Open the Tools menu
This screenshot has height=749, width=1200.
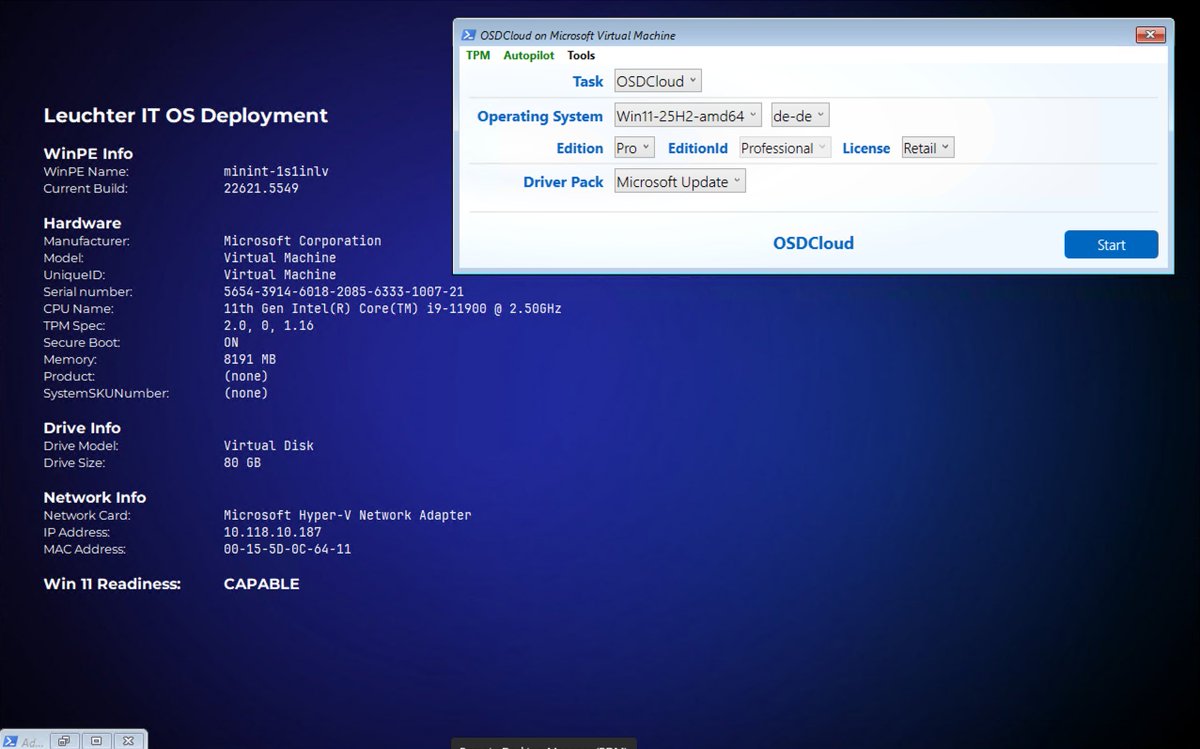tap(581, 55)
